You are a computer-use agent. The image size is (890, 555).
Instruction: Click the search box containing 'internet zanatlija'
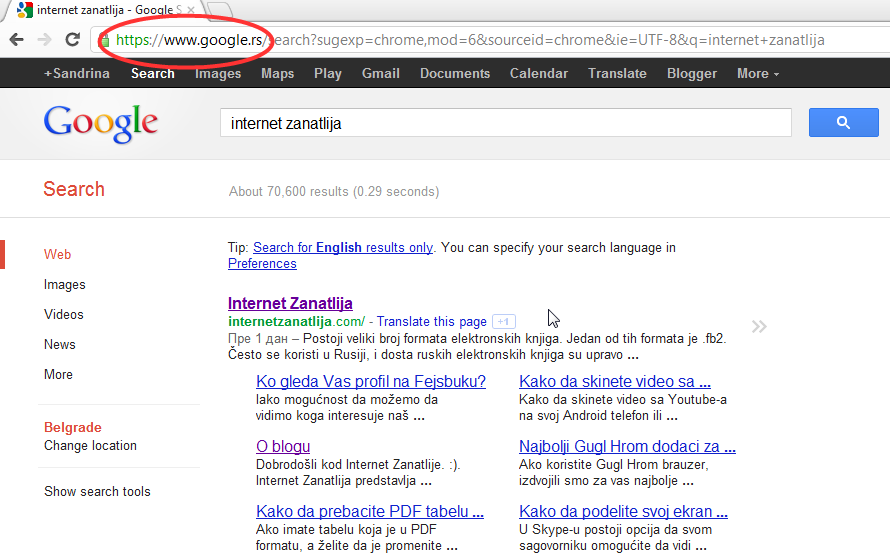tap(506, 123)
